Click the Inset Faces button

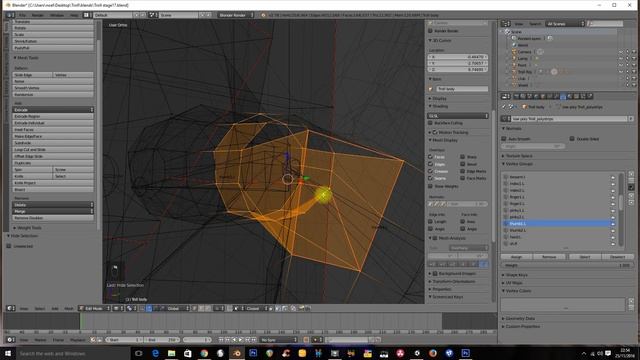pos(53,129)
